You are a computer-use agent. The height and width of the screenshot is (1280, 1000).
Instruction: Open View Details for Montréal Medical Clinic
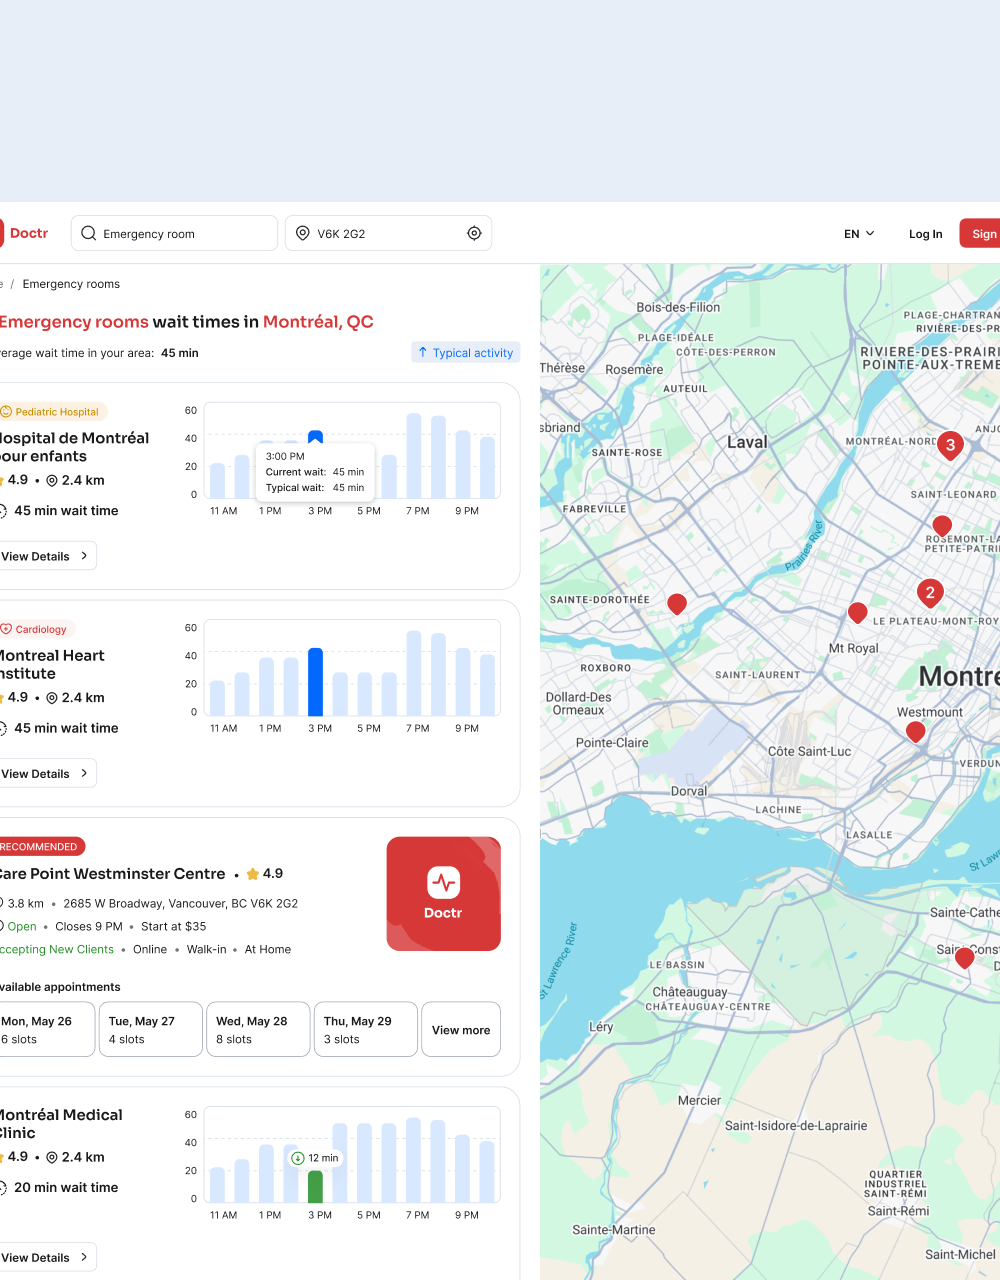pos(46,1257)
